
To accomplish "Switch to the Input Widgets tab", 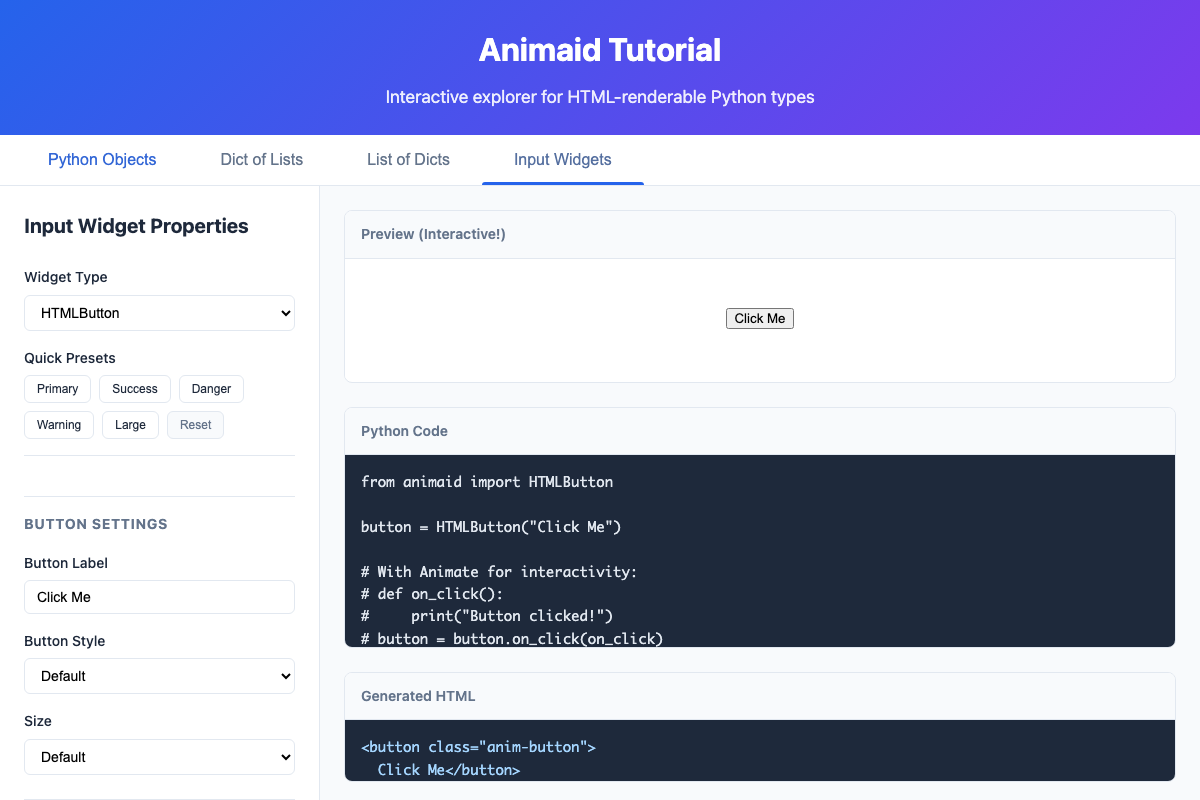I will (x=562, y=160).
